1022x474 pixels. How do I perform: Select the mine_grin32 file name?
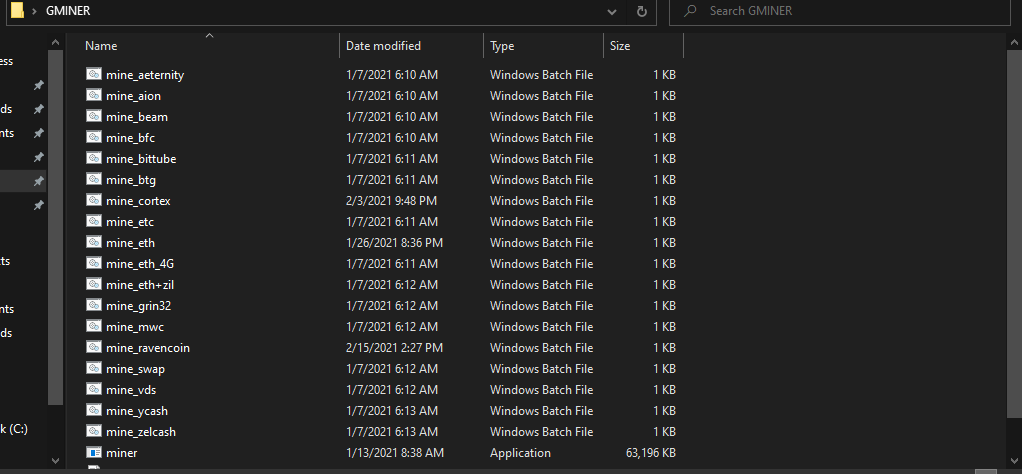click(x=138, y=306)
